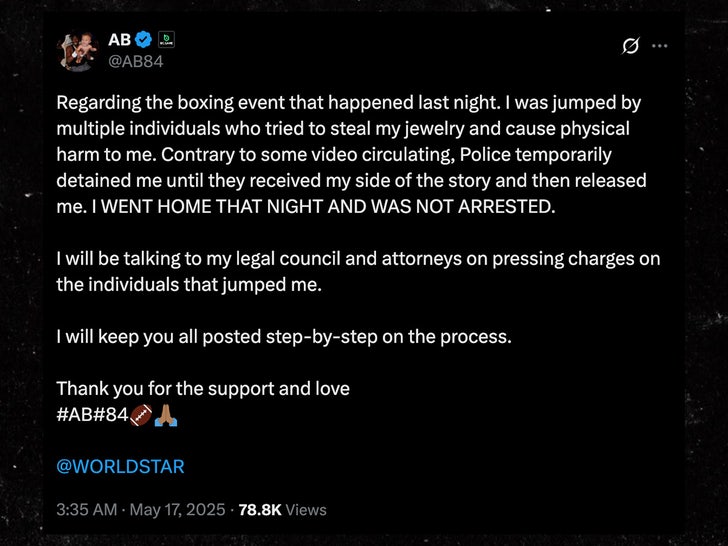This screenshot has height=546, width=728.
Task: Click the football emoji in the post
Action: point(142,416)
